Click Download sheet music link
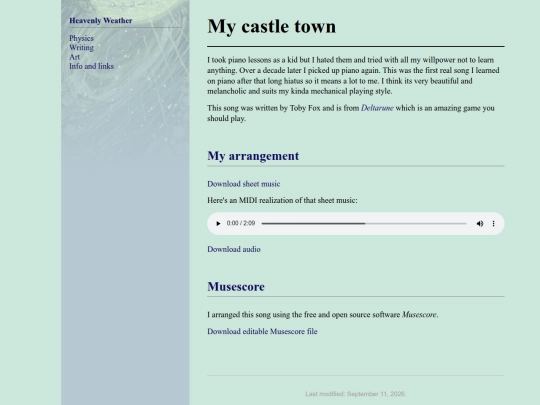Screen dimensions: 540x405 tap(243, 184)
